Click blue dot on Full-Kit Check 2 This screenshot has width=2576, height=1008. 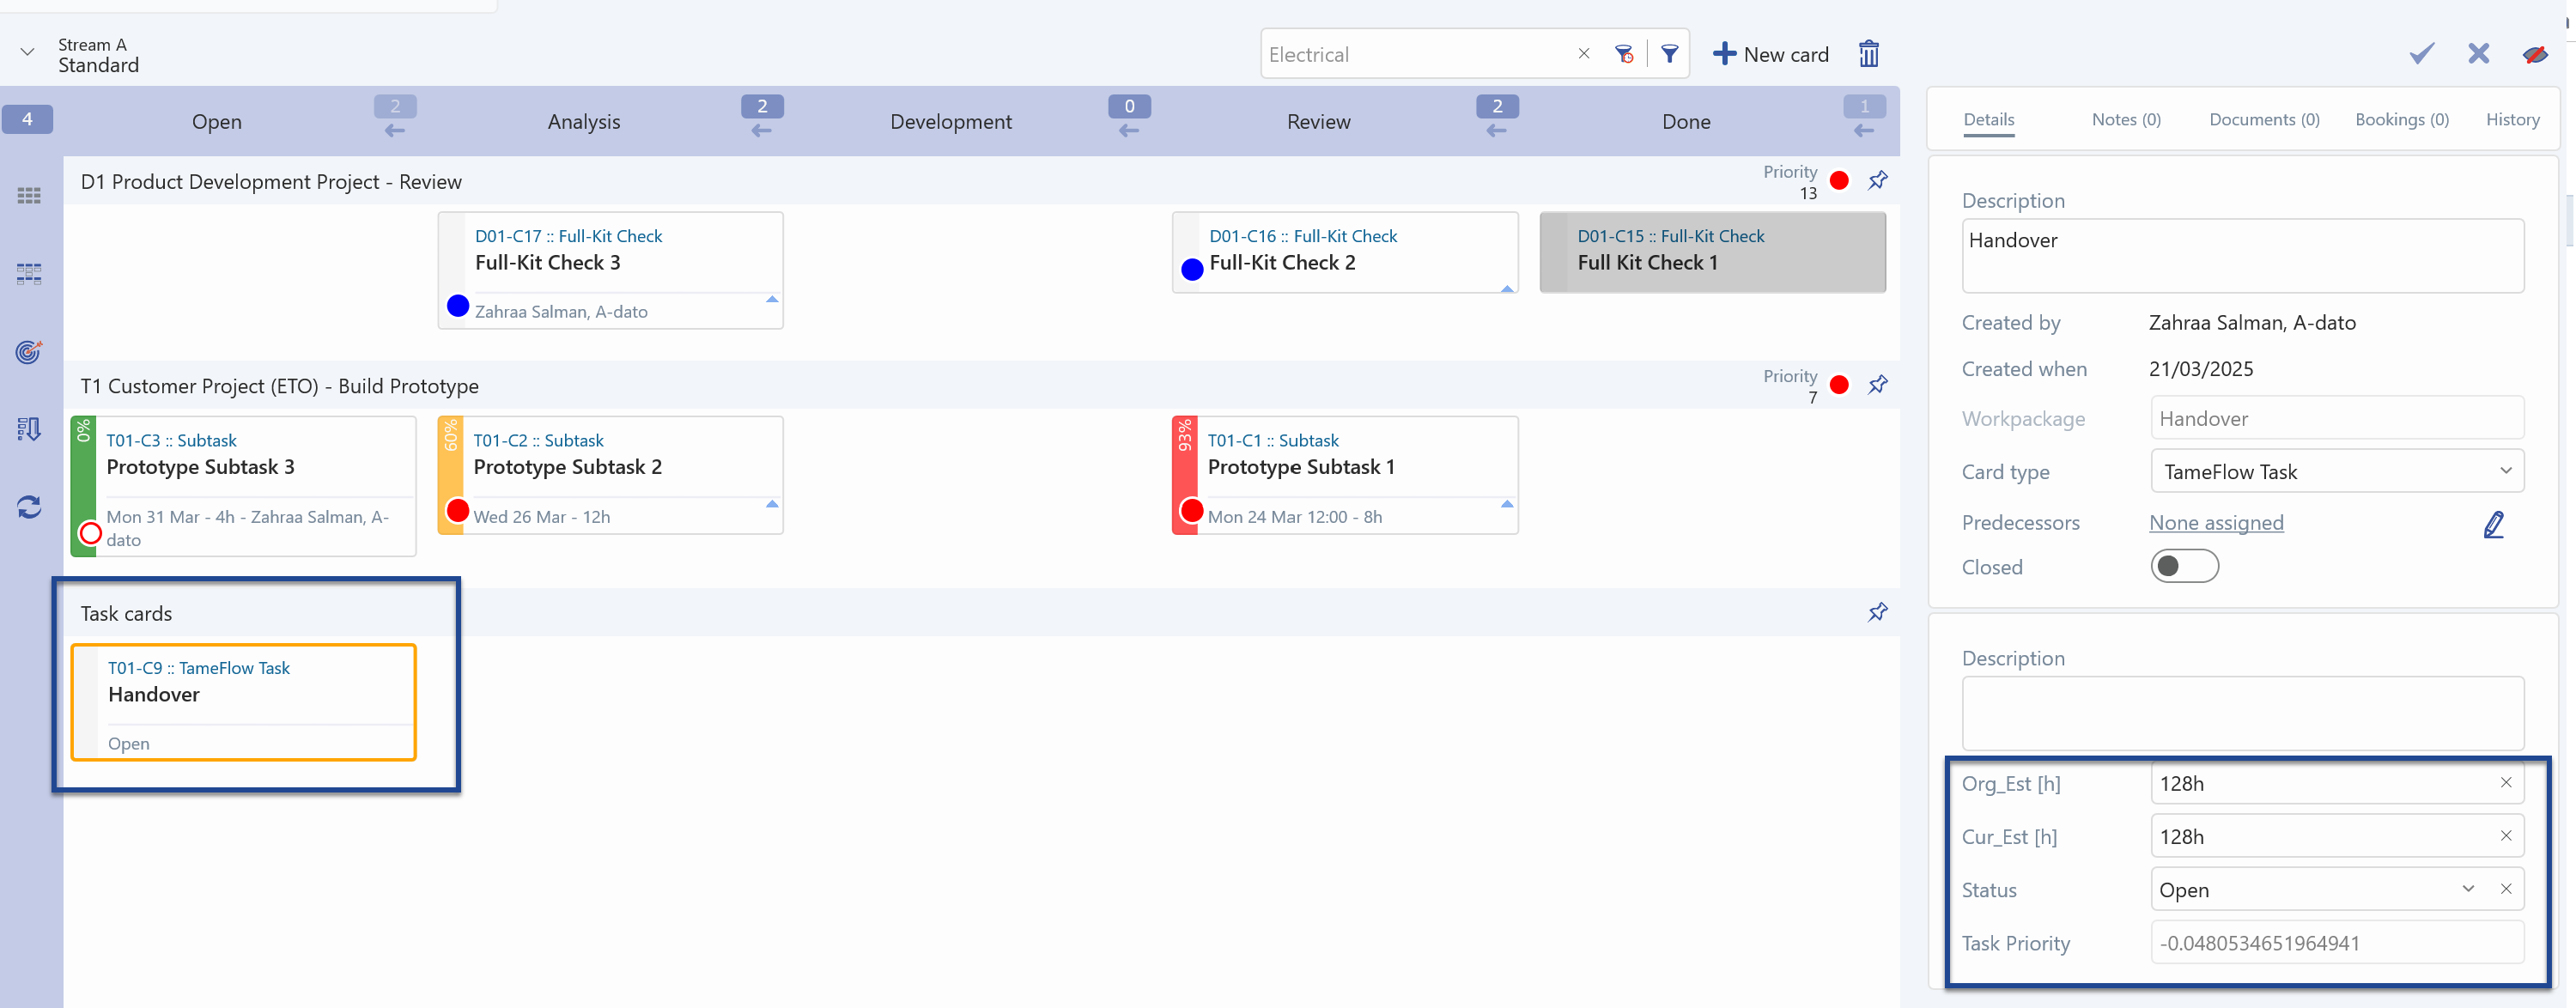tap(1192, 269)
